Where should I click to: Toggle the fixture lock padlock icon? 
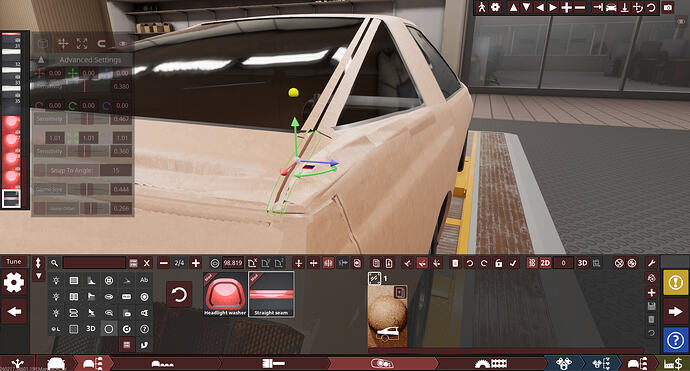pos(499,263)
